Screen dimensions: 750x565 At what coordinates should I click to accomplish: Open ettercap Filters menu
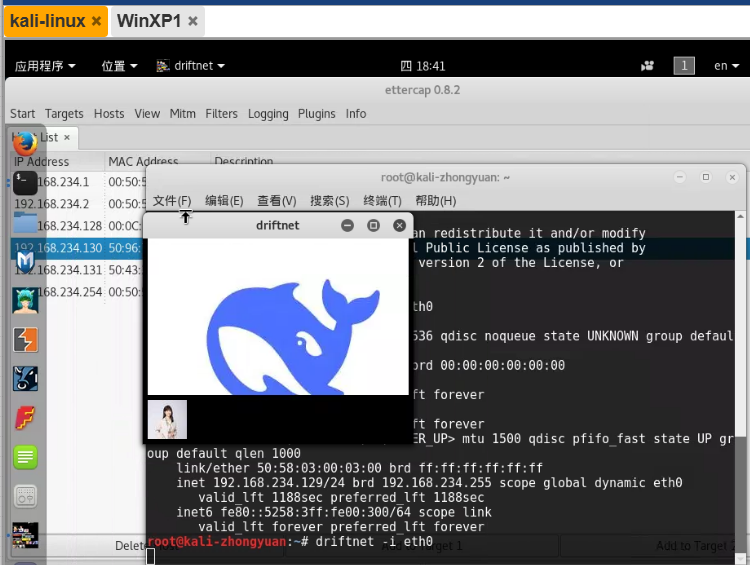coord(221,114)
